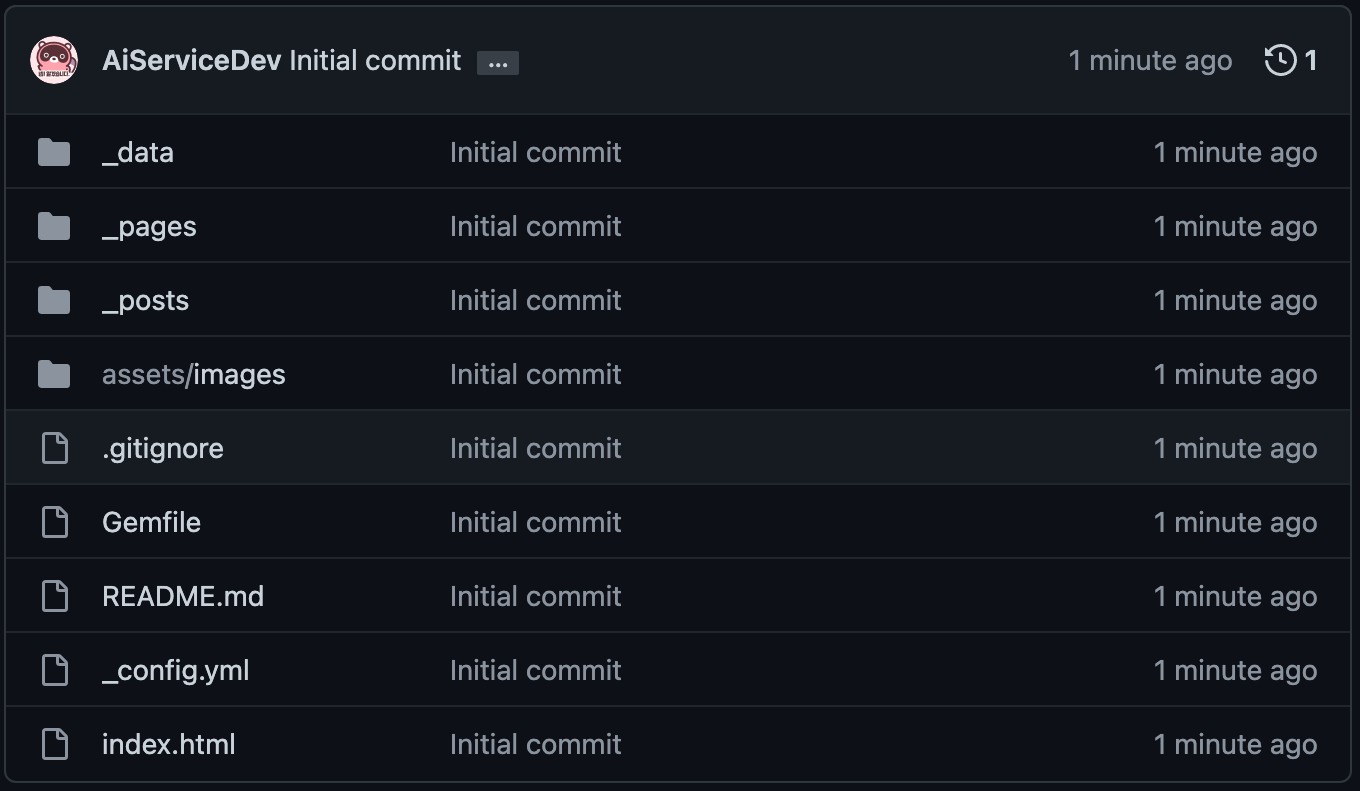Click the .gitignore file icon
This screenshot has height=791, width=1360.
54,449
